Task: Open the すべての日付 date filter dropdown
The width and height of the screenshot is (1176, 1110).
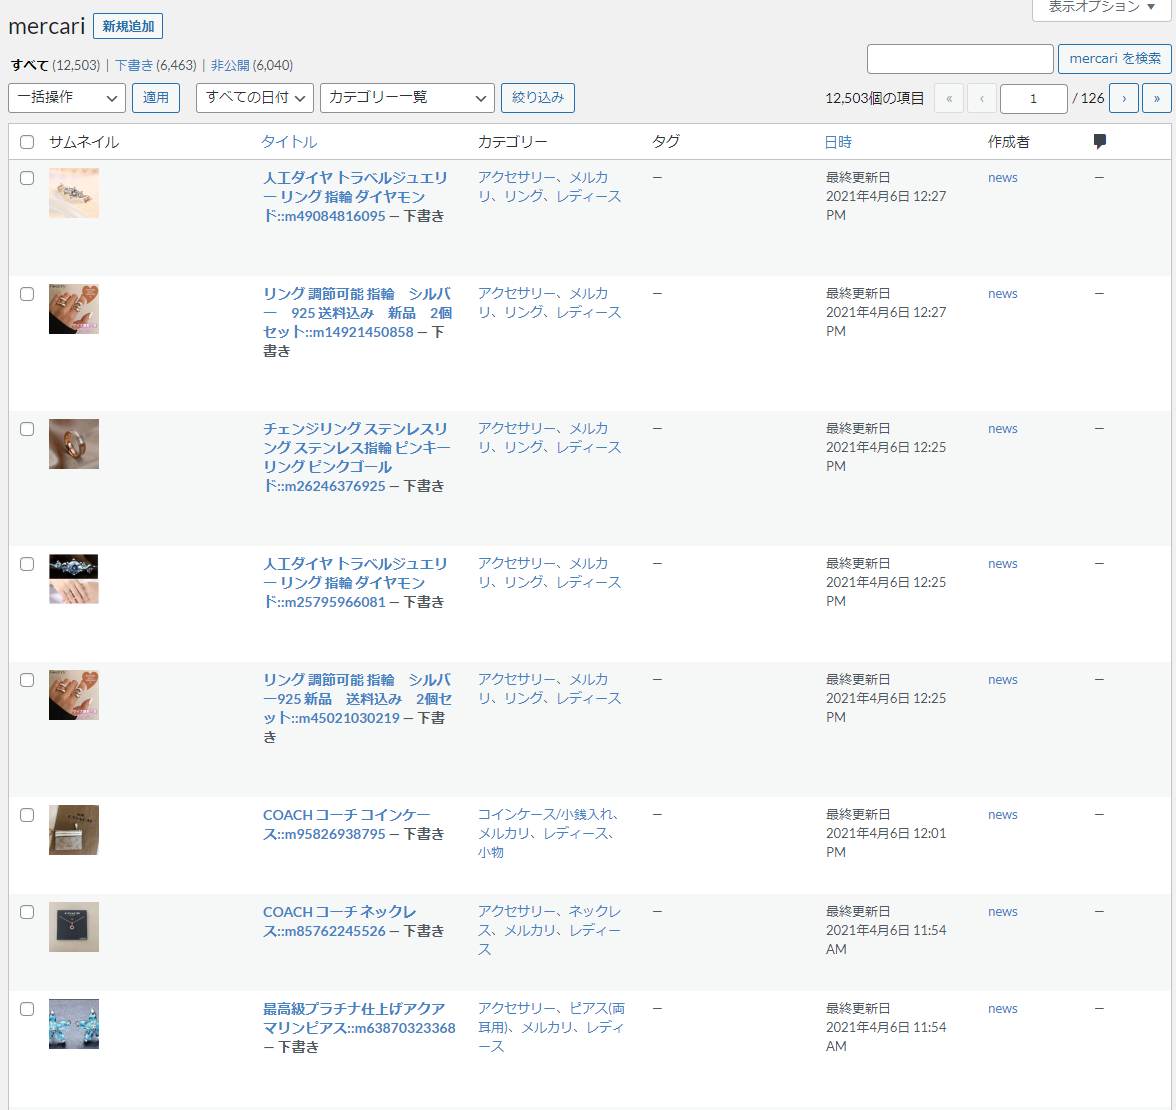Action: pos(254,98)
